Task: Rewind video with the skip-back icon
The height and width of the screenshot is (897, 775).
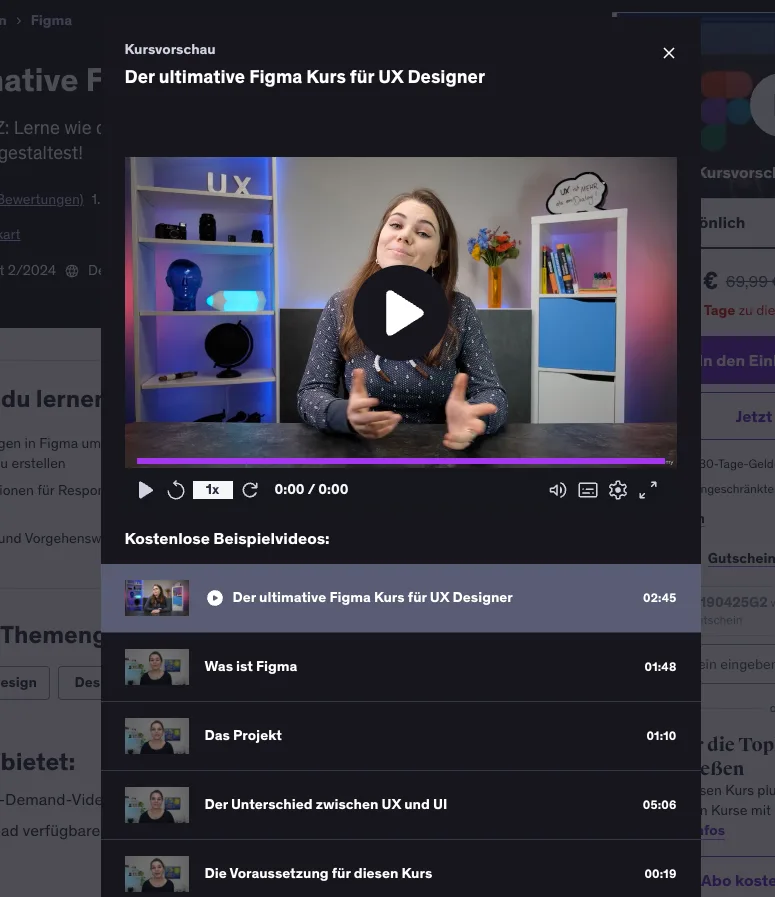Action: pos(176,490)
